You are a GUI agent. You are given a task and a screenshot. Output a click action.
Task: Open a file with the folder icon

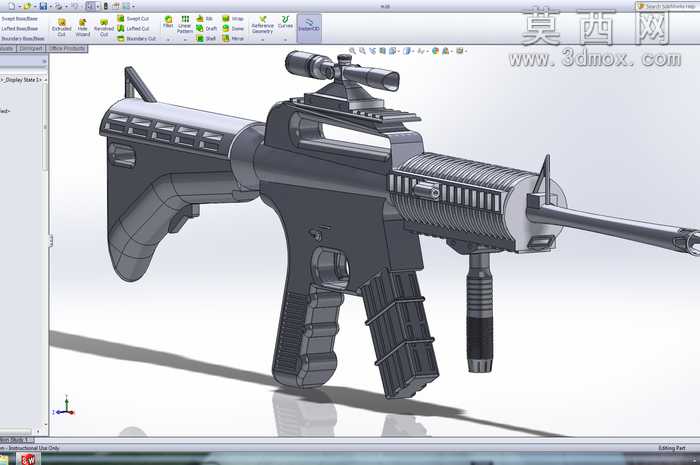click(27, 6)
